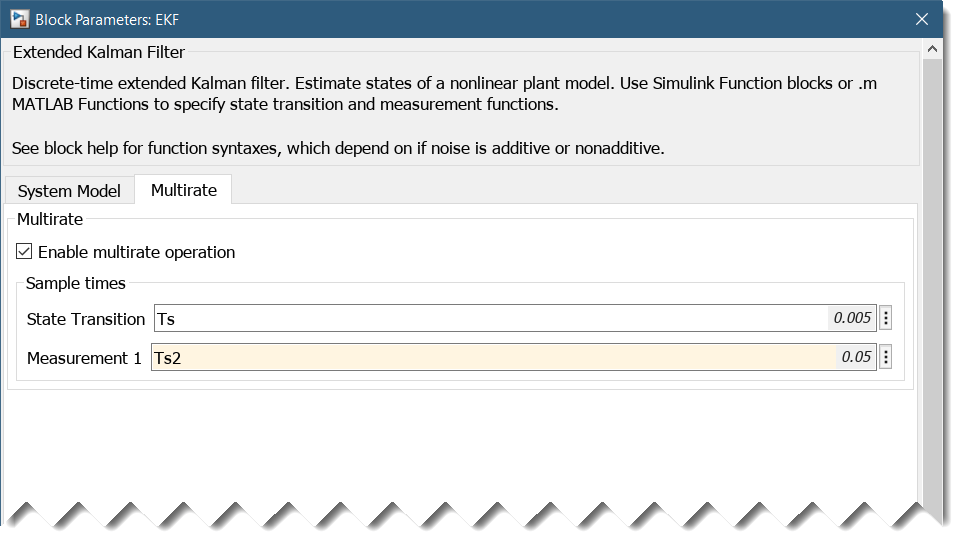Focus the Measurement 1 sample time field
The height and width of the screenshot is (542, 958).
pos(490,358)
